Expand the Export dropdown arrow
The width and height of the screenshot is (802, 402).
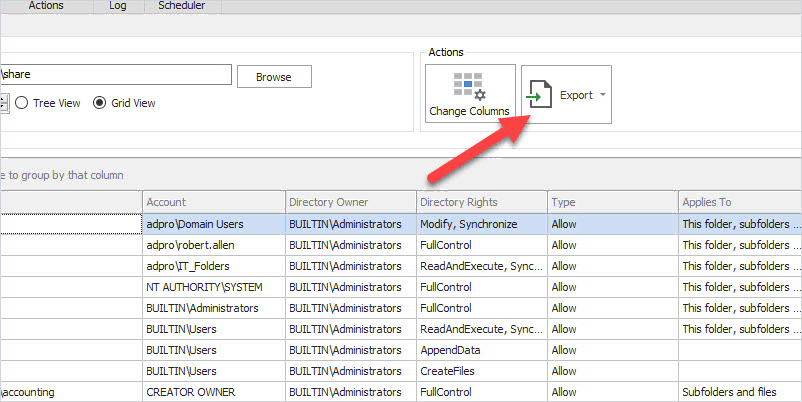coord(603,95)
